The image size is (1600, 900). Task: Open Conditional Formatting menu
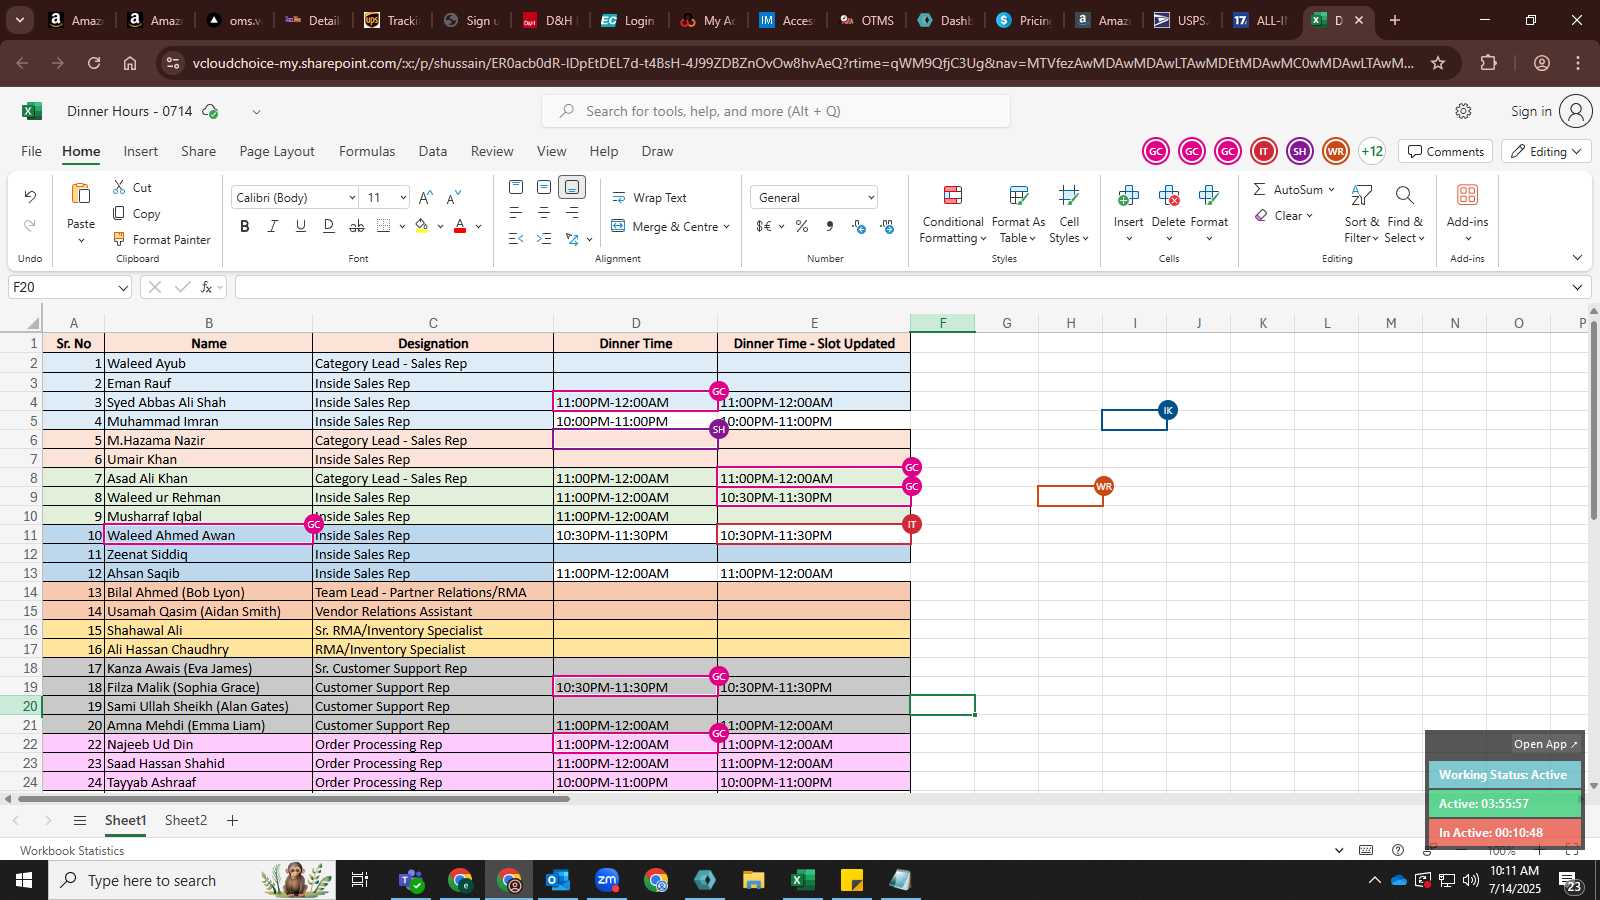pos(953,214)
